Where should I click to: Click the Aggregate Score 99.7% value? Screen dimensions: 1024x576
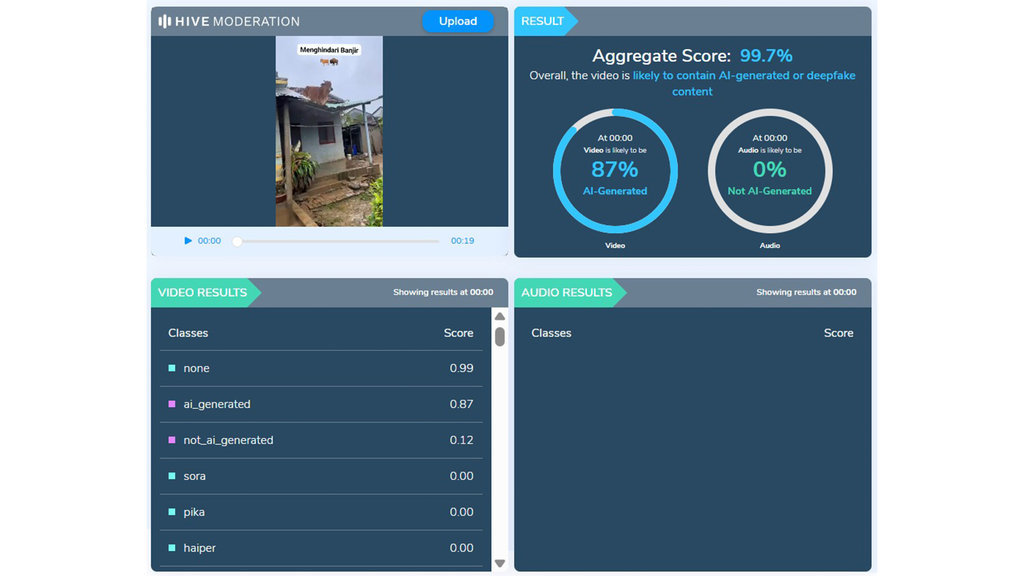(x=766, y=56)
